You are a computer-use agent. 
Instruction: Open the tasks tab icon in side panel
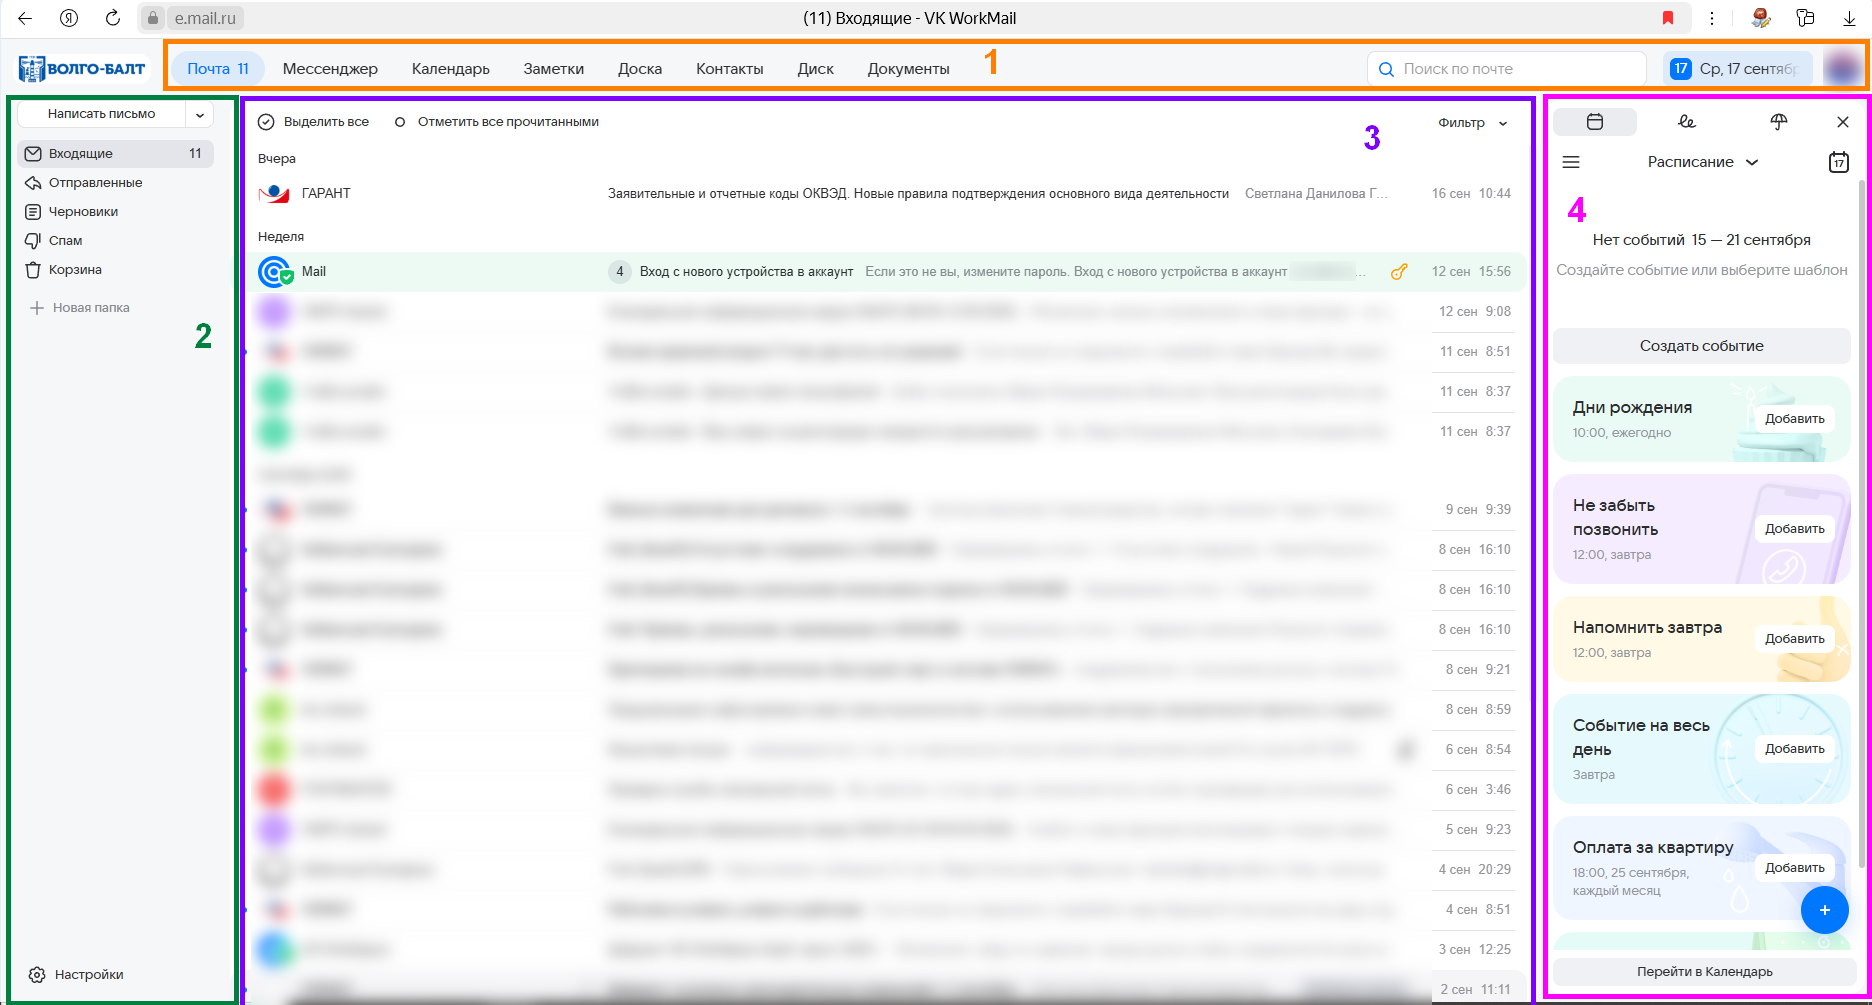[1687, 122]
